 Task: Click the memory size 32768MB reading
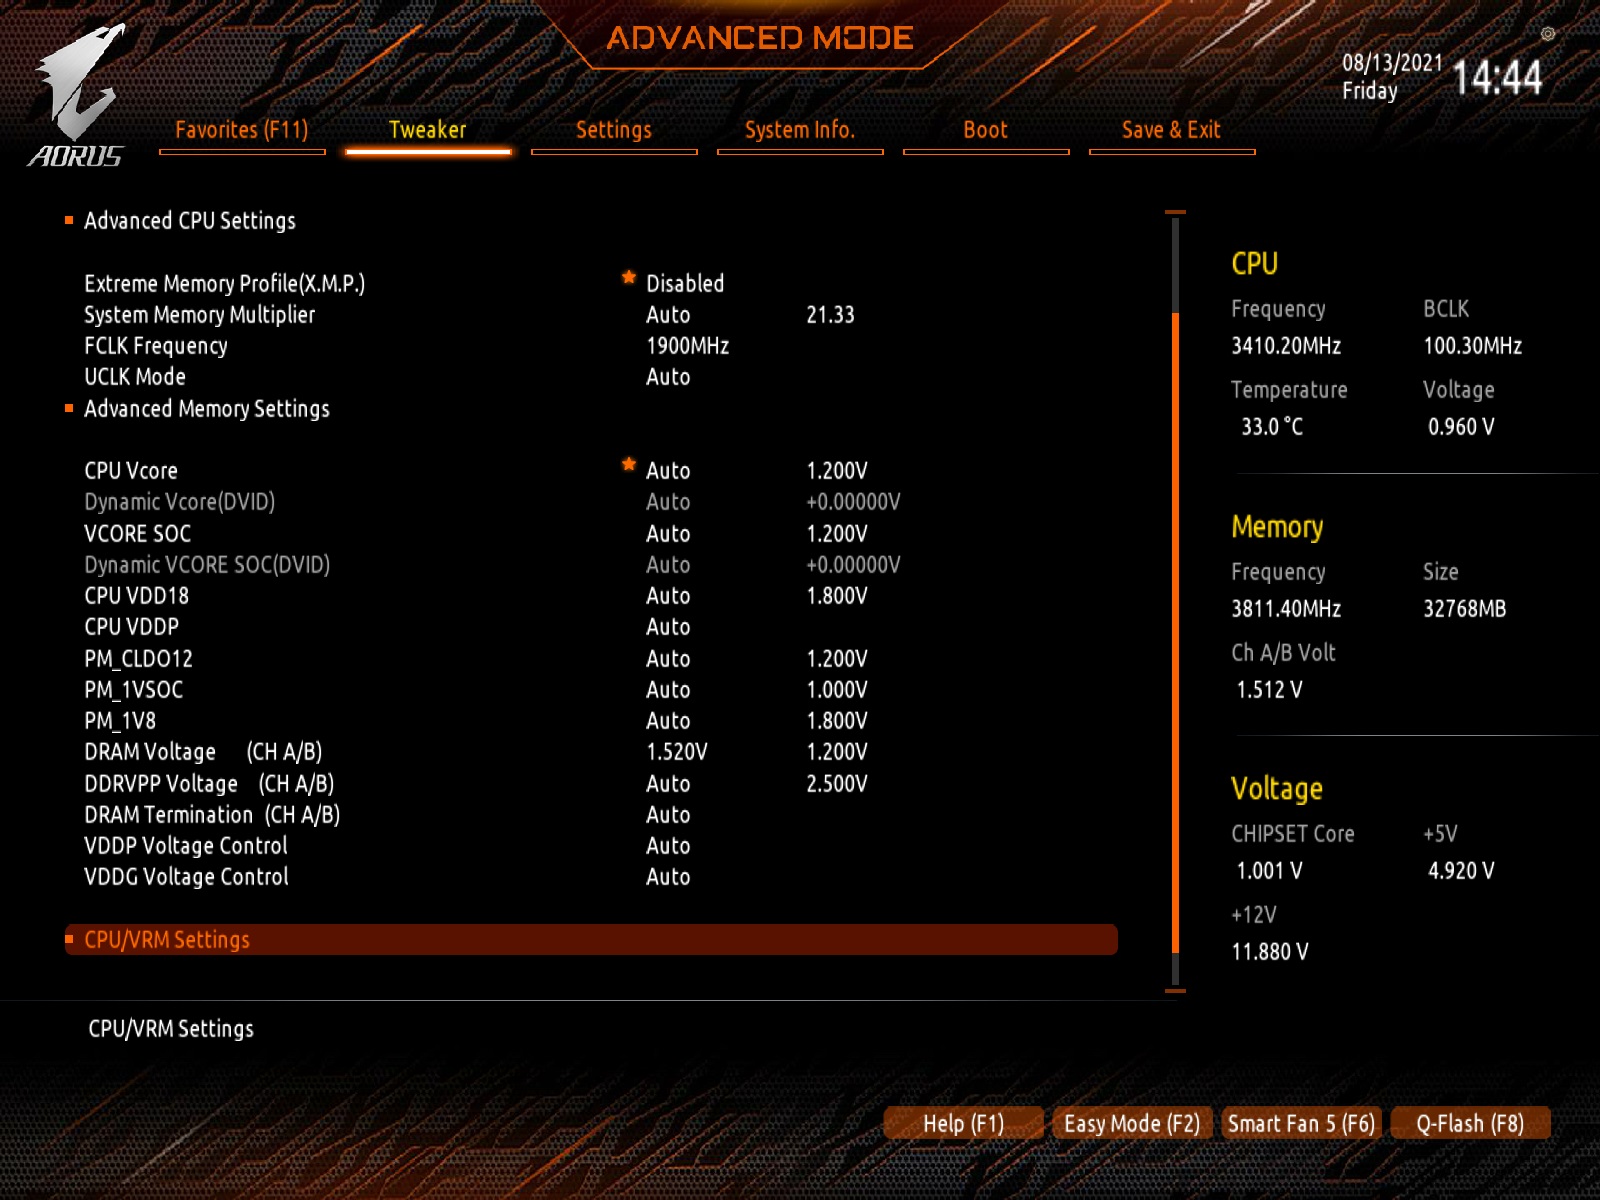pos(1465,608)
